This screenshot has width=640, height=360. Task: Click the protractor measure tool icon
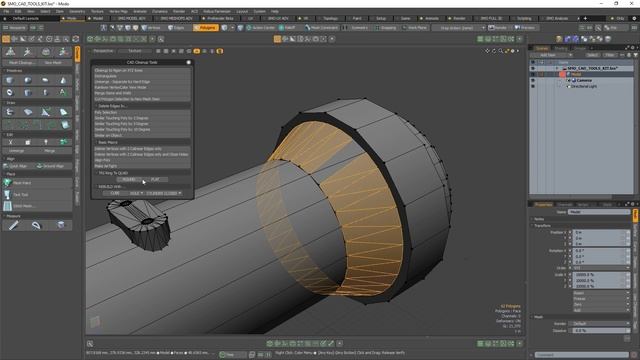(36, 225)
